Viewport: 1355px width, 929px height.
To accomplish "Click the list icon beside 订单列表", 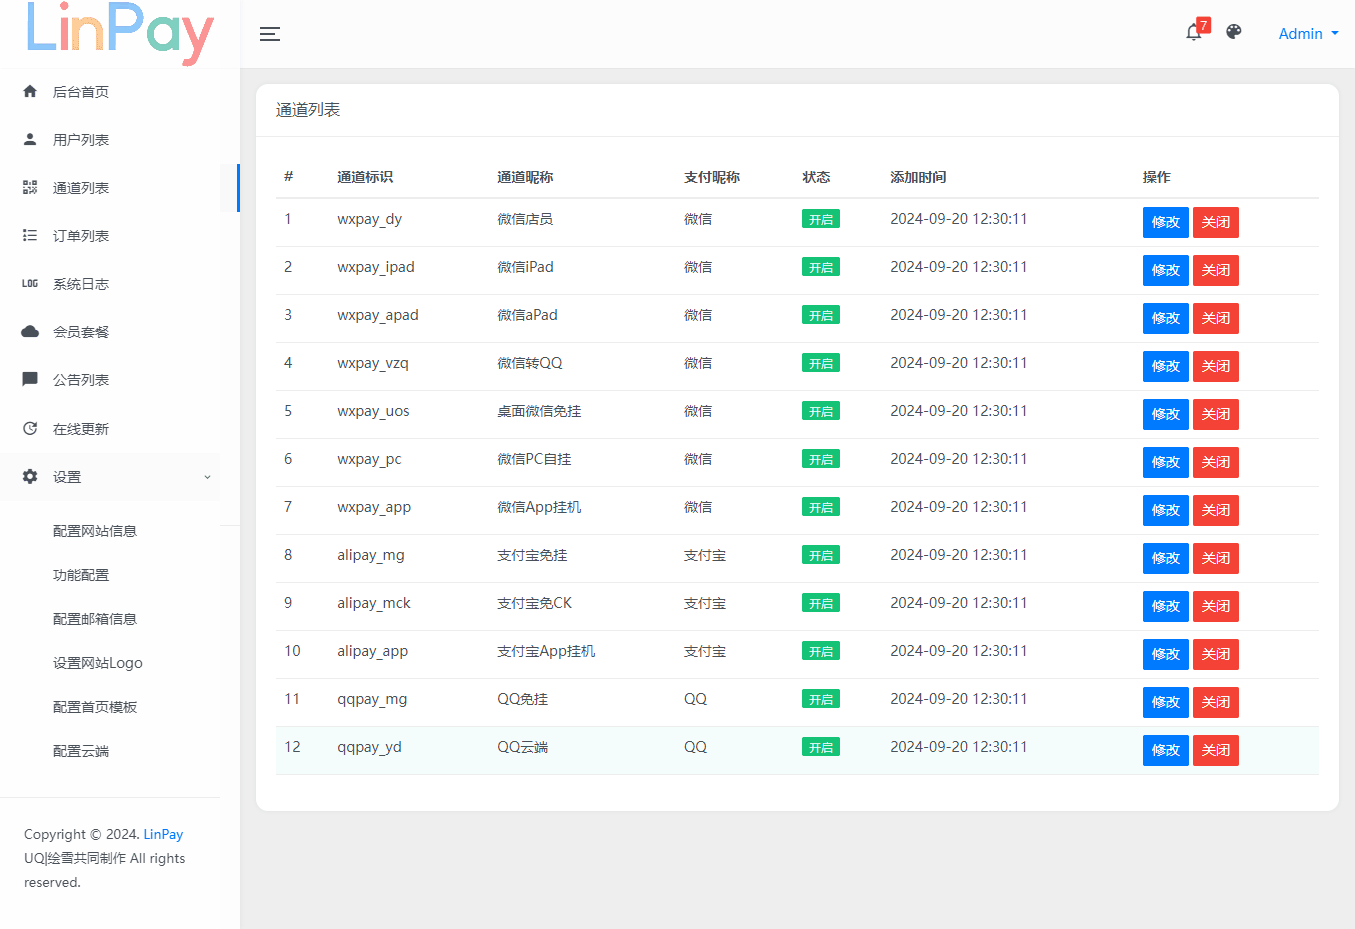I will pyautogui.click(x=30, y=235).
